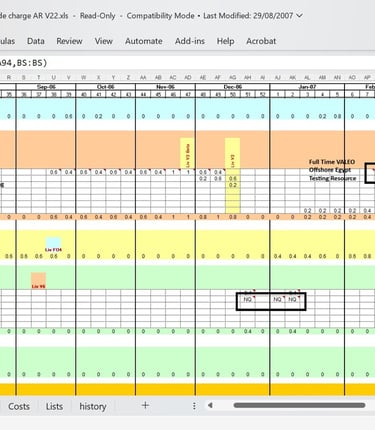Image resolution: width=375 pixels, height=430 pixels.
Task: Switch to the View ribbon tab
Action: 103,41
